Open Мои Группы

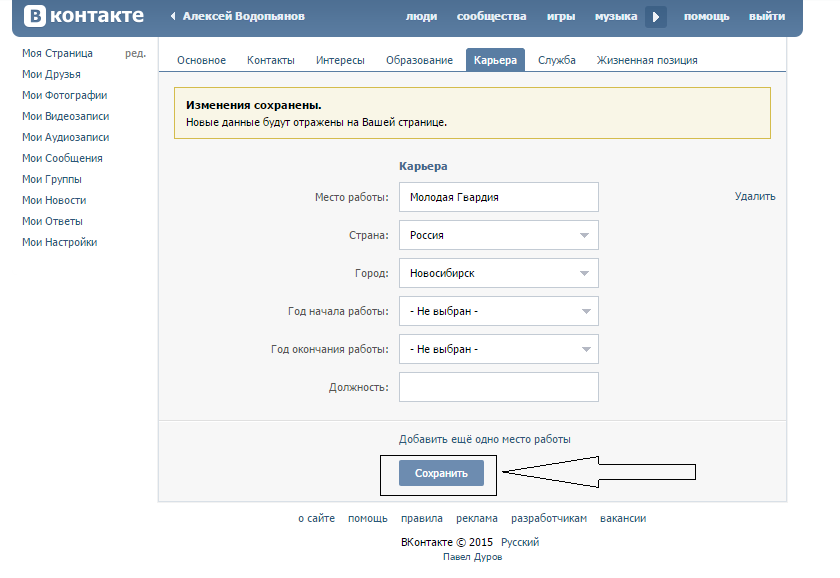52,179
